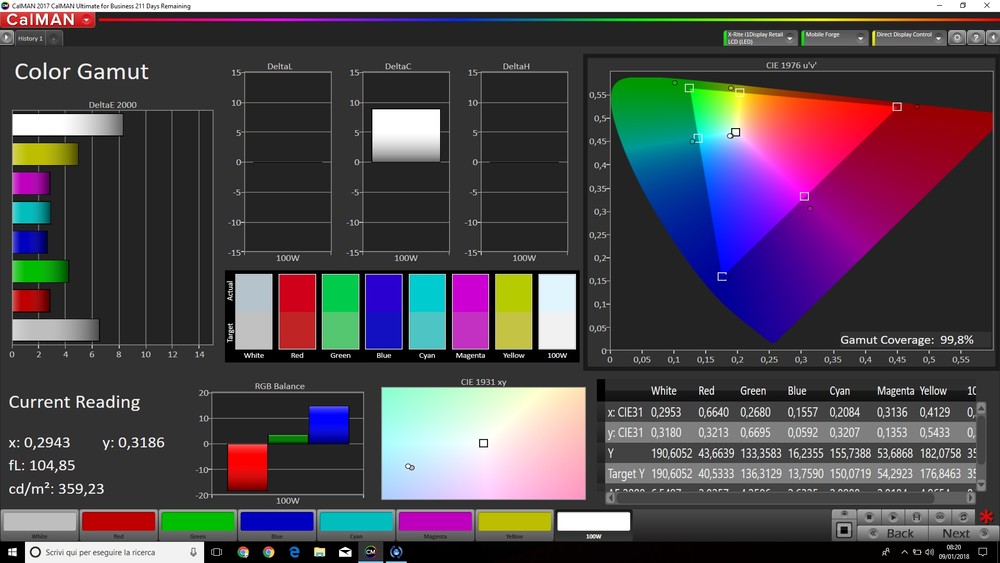Select the Cyan swatch in the bottom strip
Viewport: 1000px width, 563px height.
click(355, 522)
